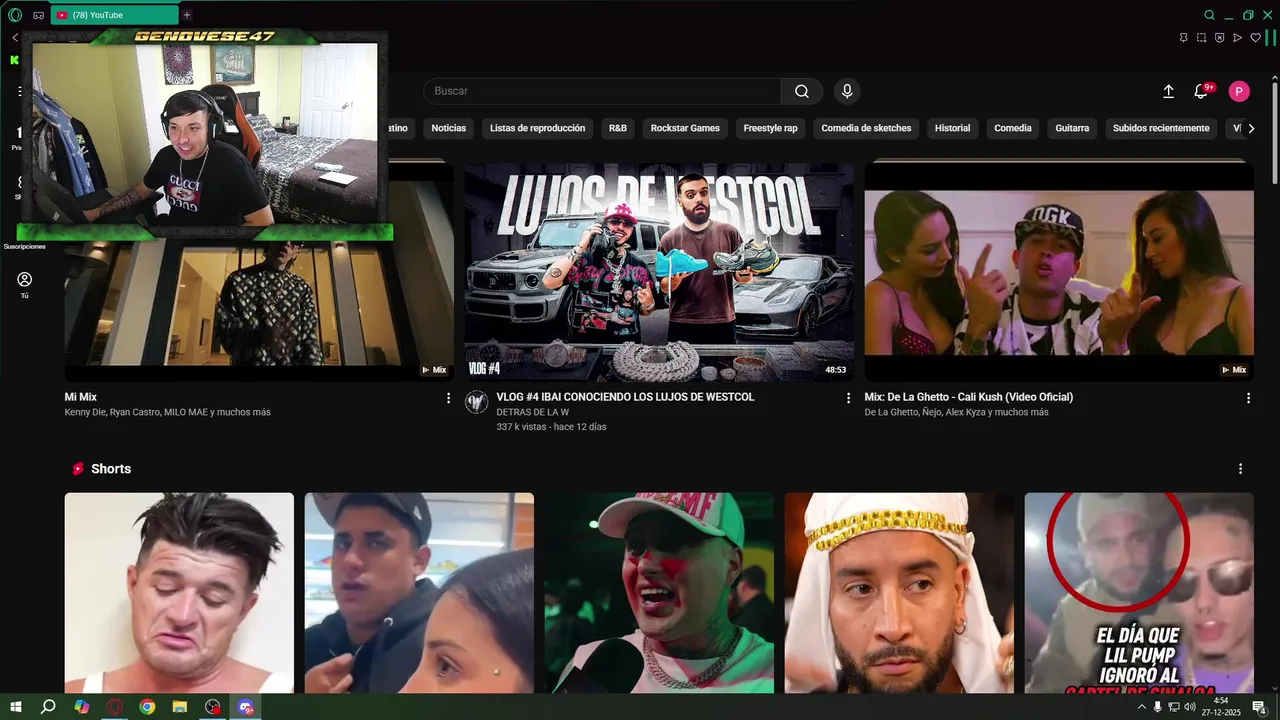This screenshot has width=1280, height=720.
Task: Open the De La Ghetto Cali Kush thumbnail
Action: tap(1059, 272)
